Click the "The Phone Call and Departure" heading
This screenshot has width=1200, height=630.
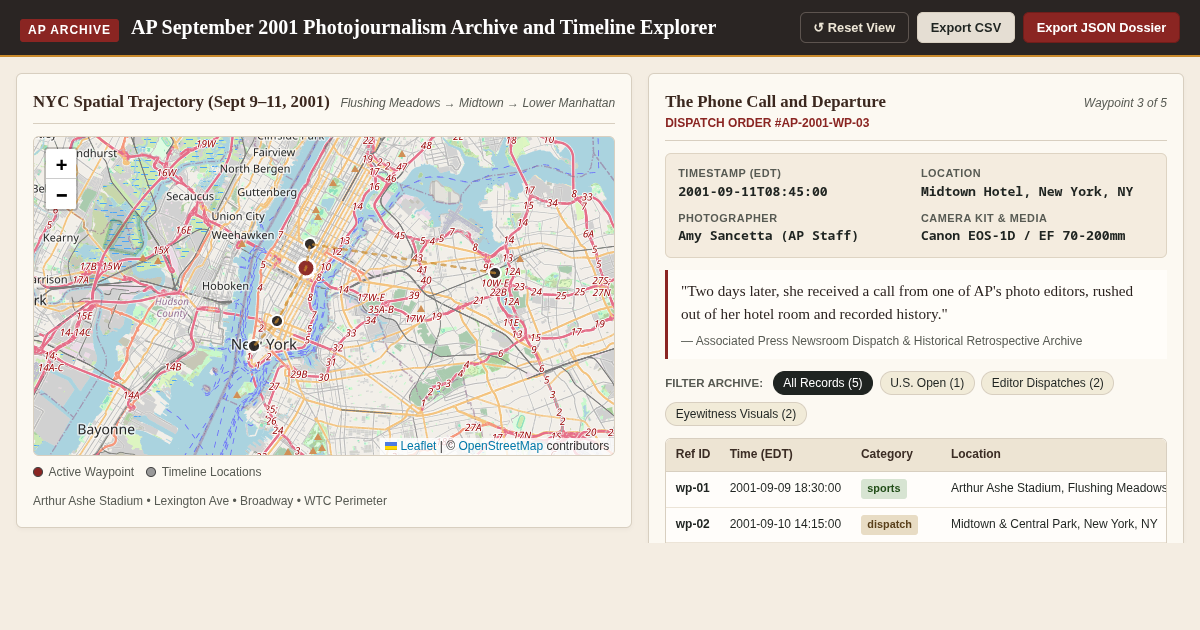click(x=775, y=102)
